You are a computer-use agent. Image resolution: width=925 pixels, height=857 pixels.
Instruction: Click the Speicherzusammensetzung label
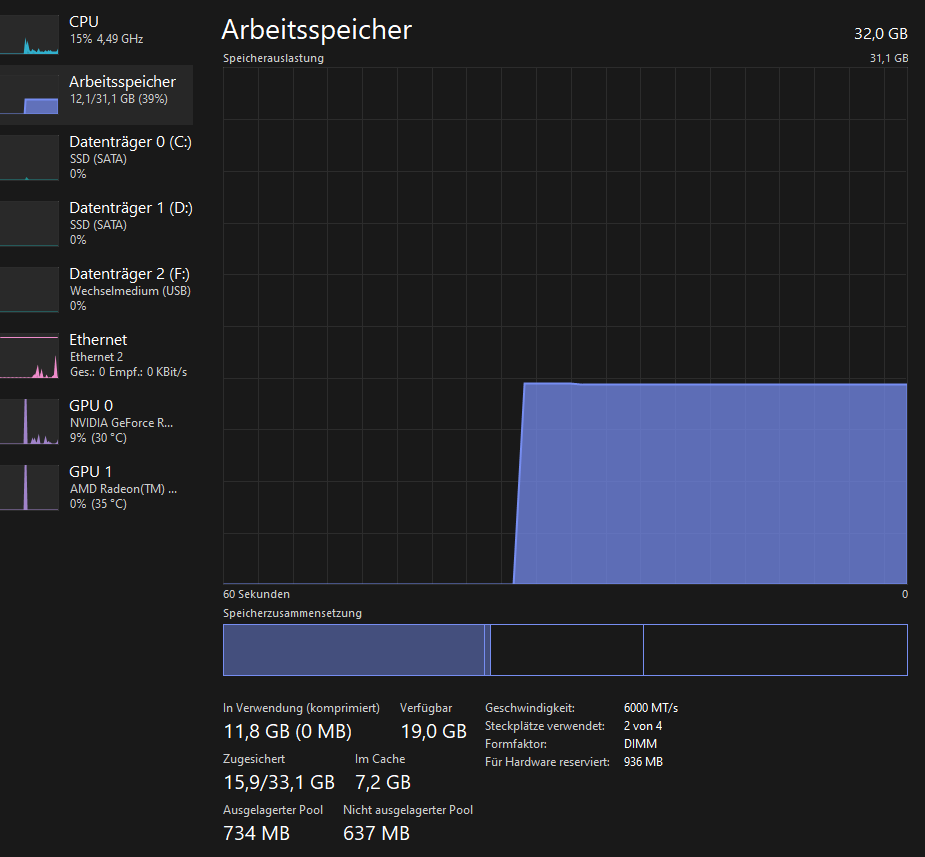[x=292, y=613]
